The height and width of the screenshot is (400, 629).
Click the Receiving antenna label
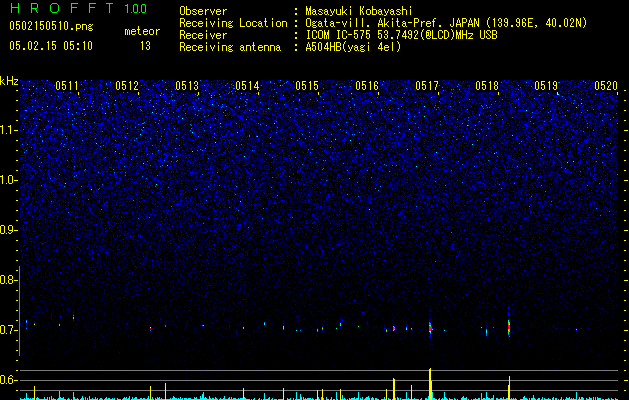(230, 47)
